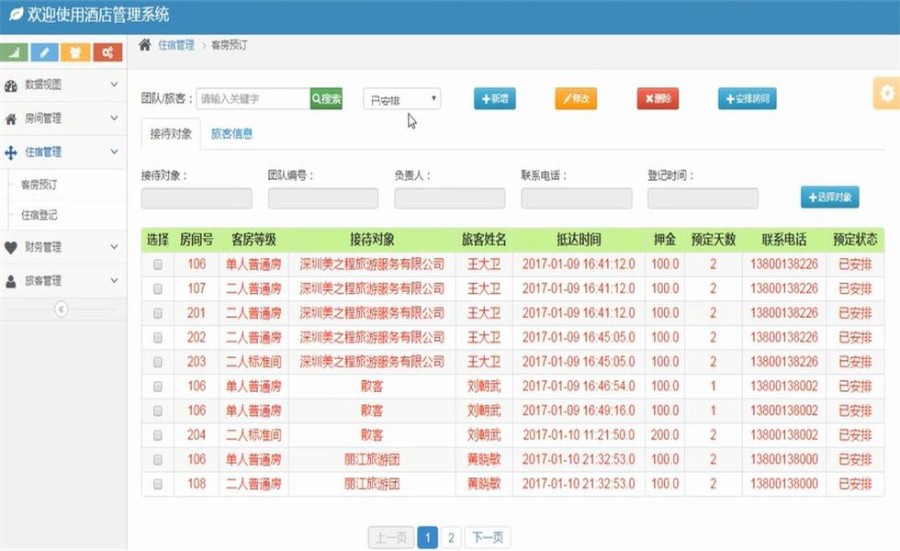Click the green 搜索 search button
This screenshot has height=551, width=900.
(x=326, y=99)
